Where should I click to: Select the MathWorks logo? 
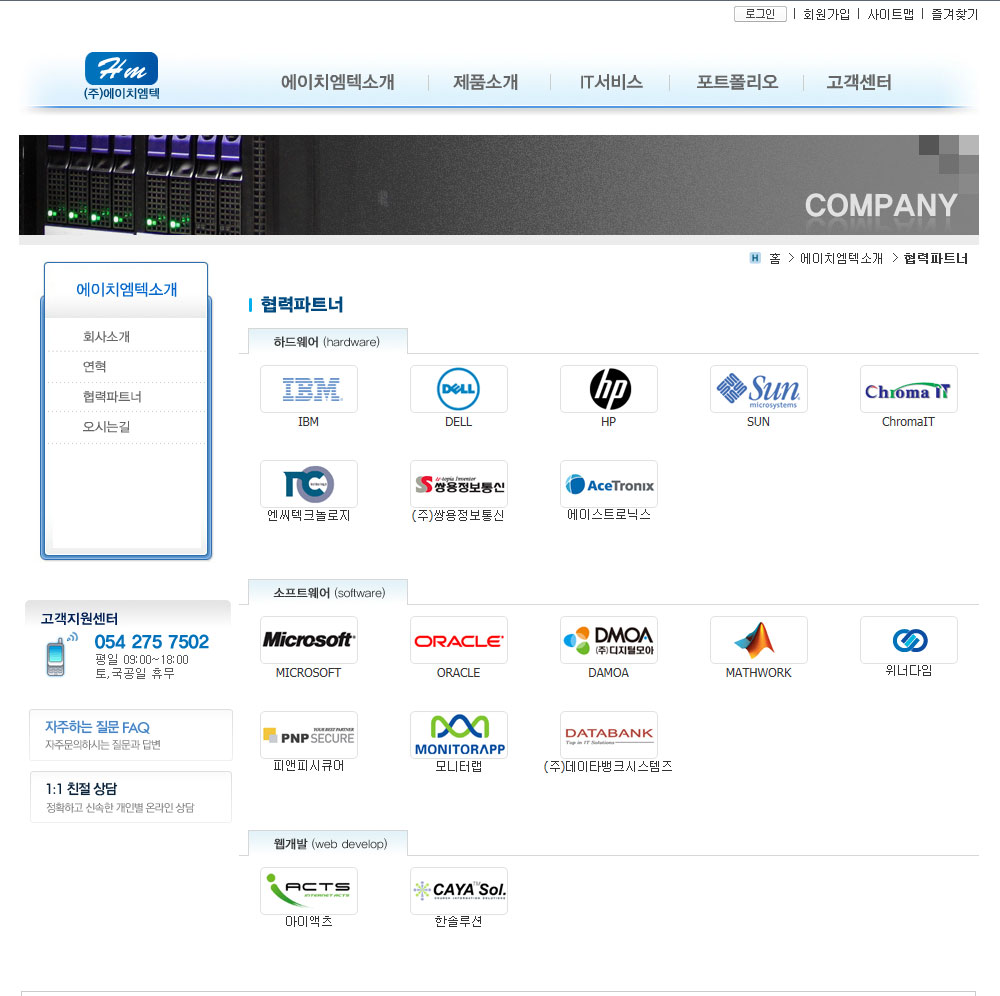pos(758,640)
